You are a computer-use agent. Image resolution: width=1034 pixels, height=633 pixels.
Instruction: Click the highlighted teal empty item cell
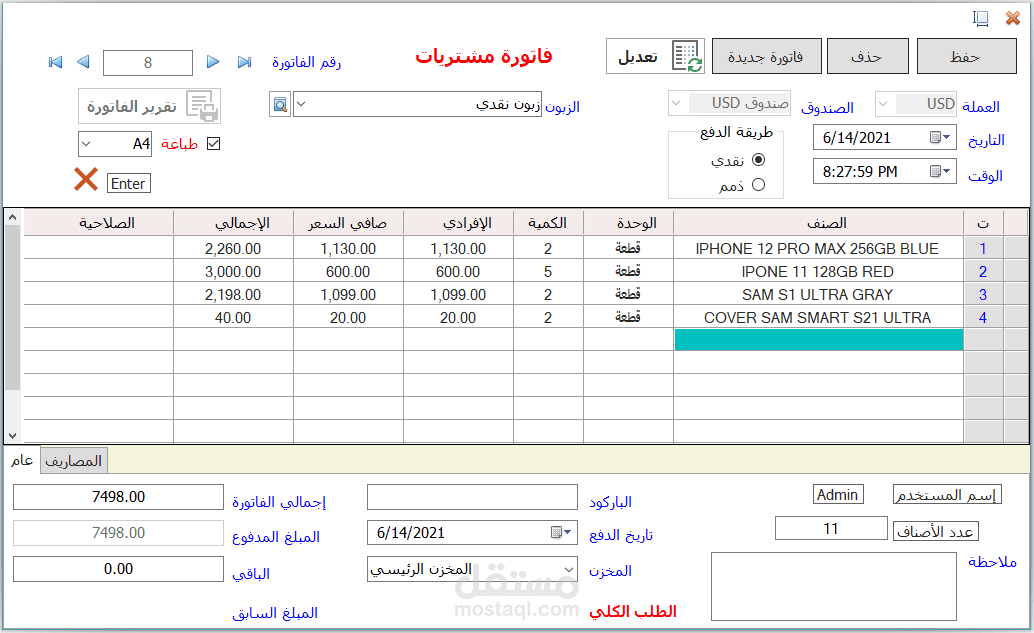[x=818, y=340]
